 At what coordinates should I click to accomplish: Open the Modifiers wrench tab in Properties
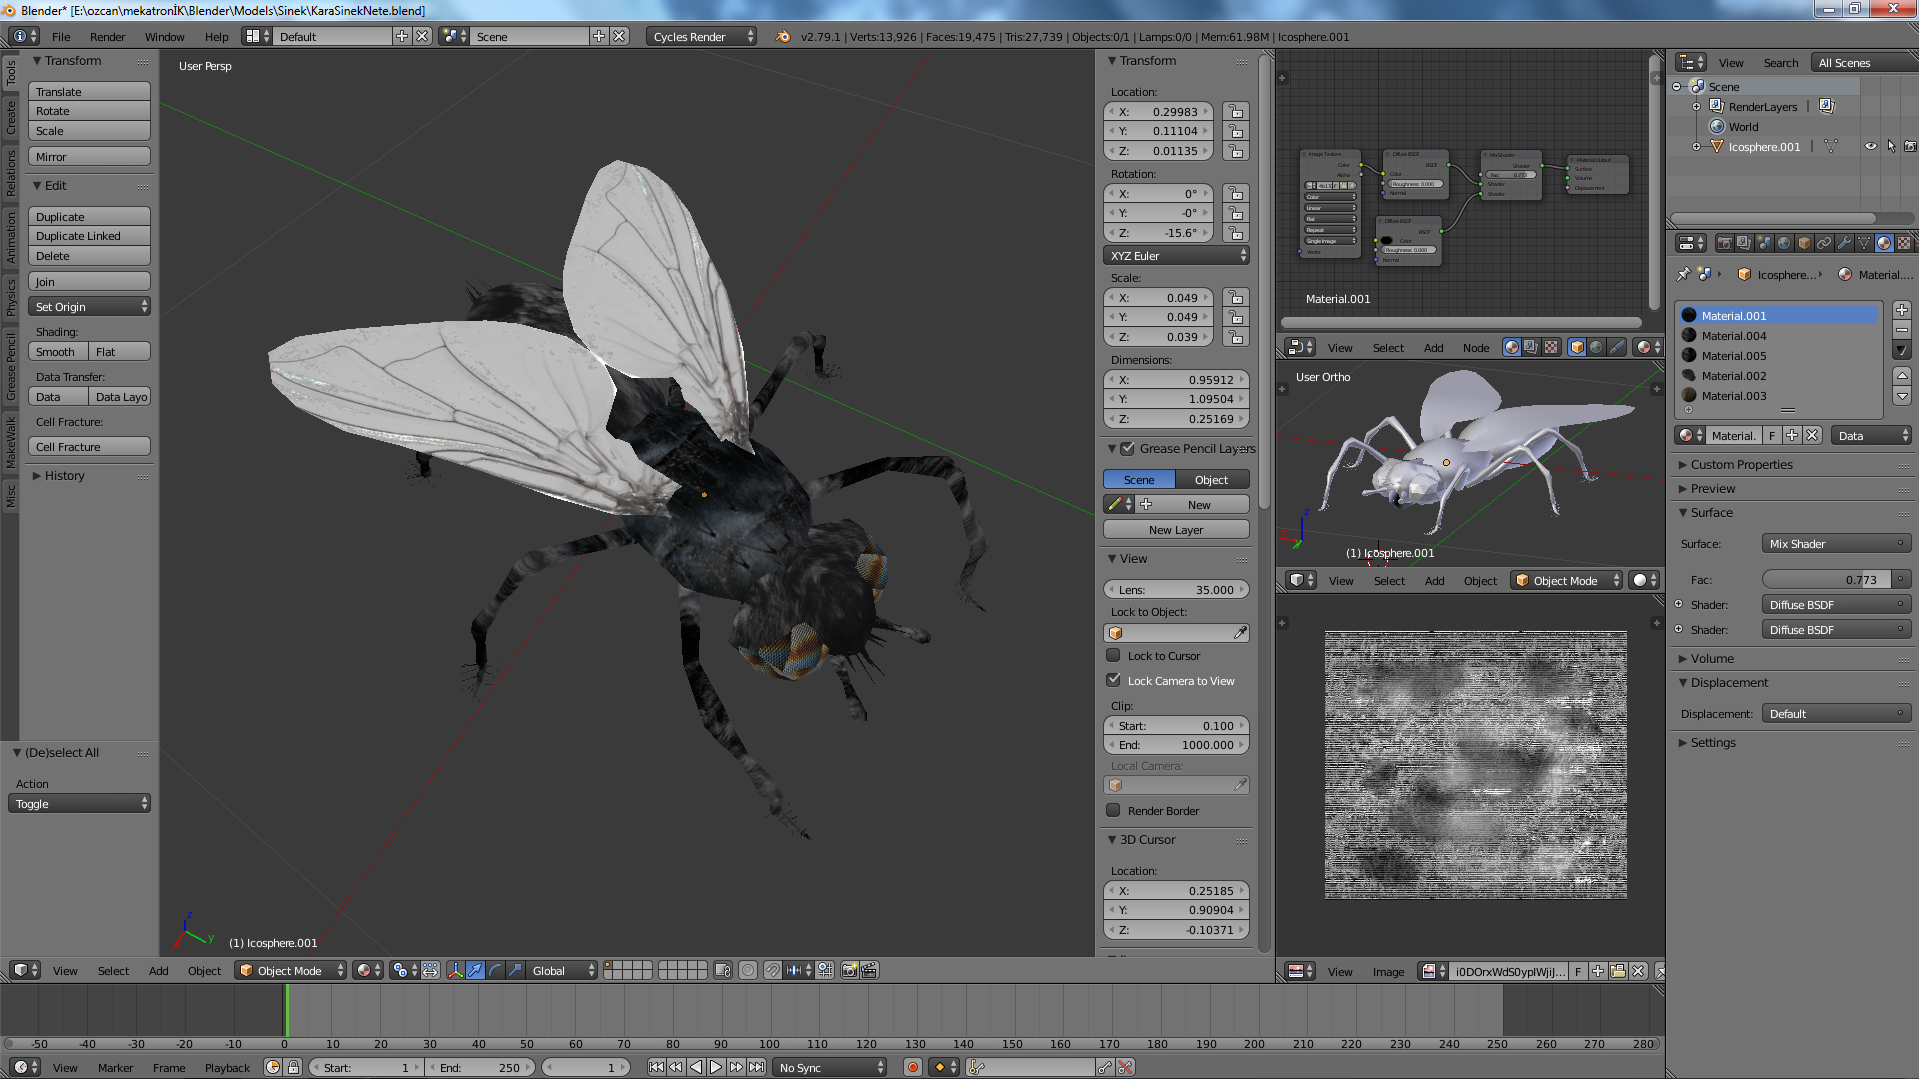1844,243
